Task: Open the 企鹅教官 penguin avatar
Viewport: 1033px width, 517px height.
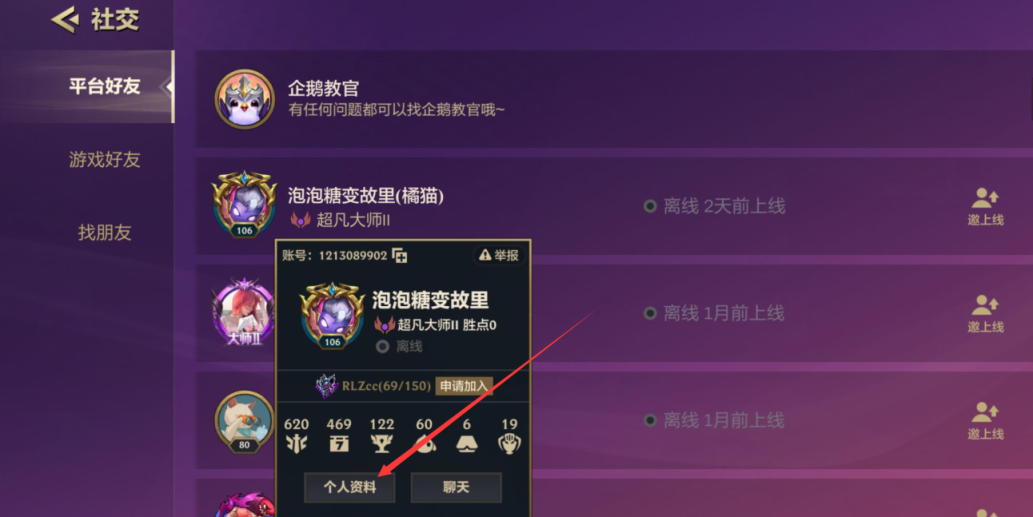Action: [x=244, y=99]
